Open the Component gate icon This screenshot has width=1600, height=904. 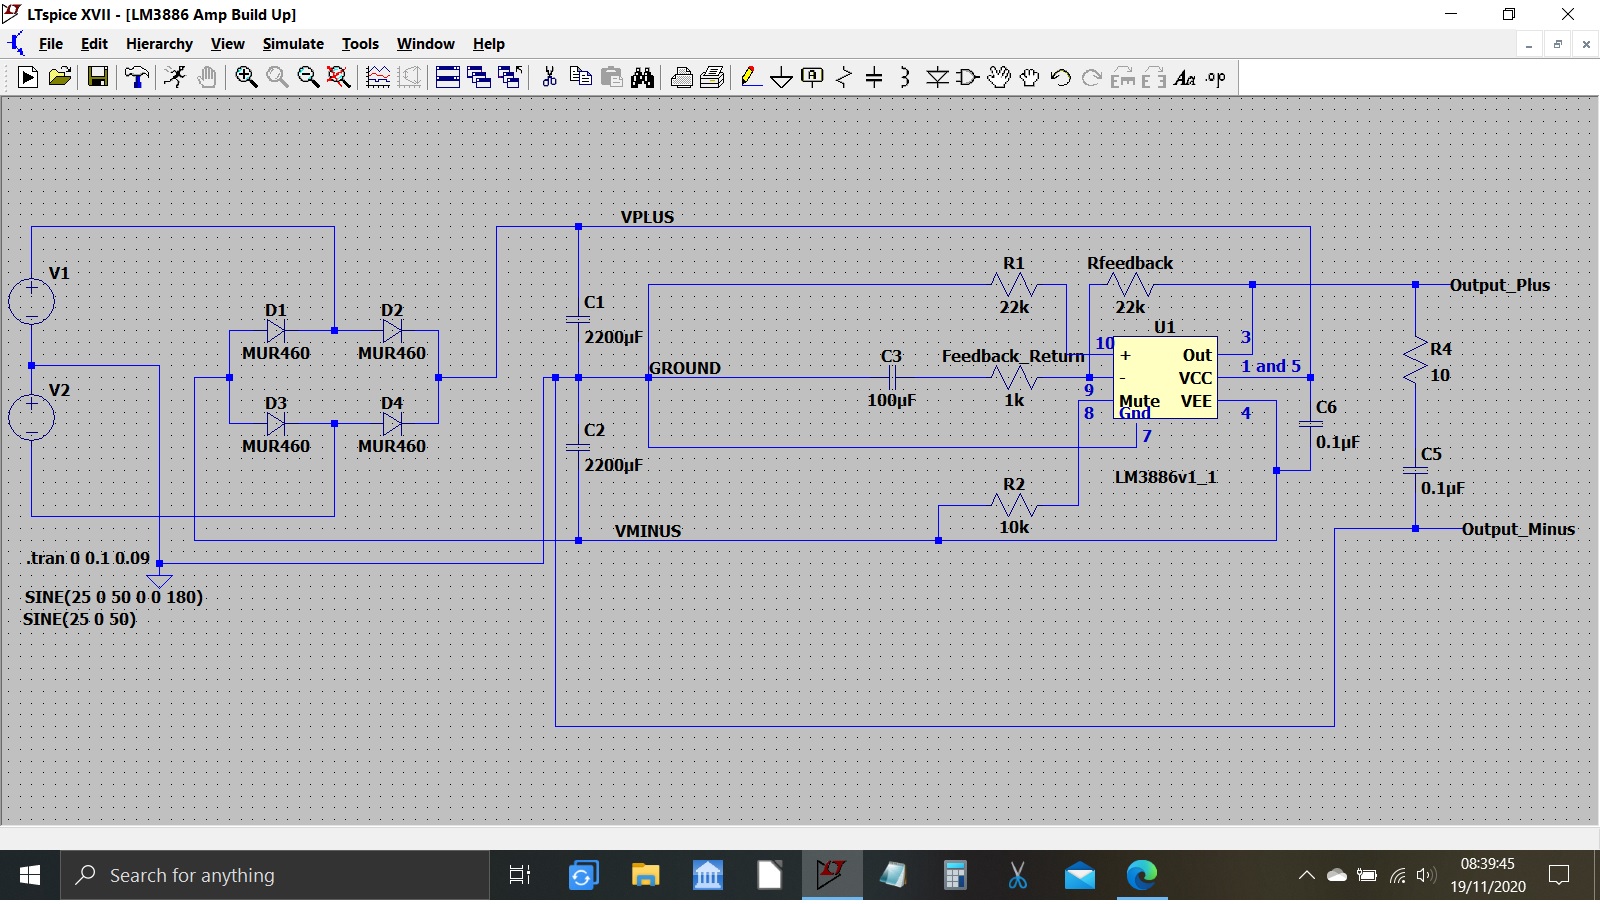pos(968,77)
